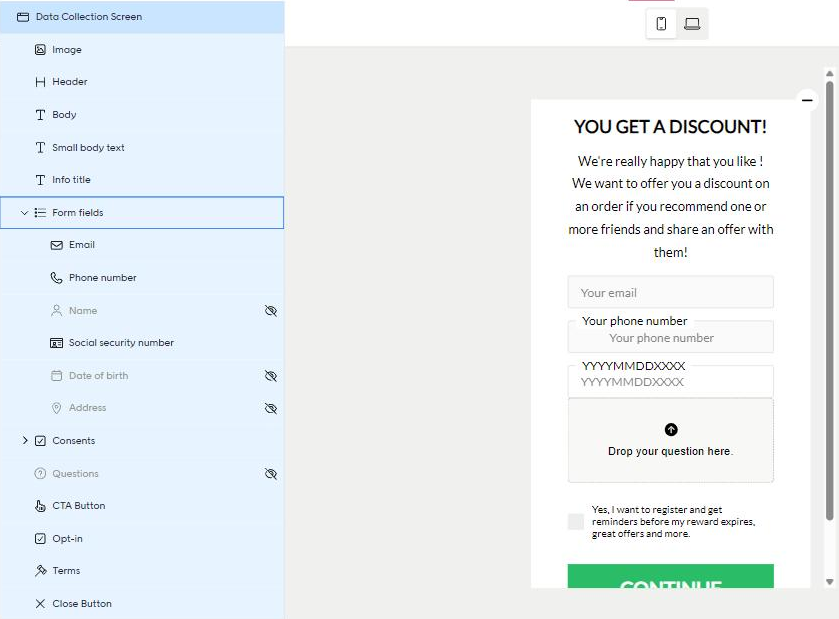Viewport: 839px width, 619px height.
Task: Click the Drop your question here area
Action: (670, 440)
